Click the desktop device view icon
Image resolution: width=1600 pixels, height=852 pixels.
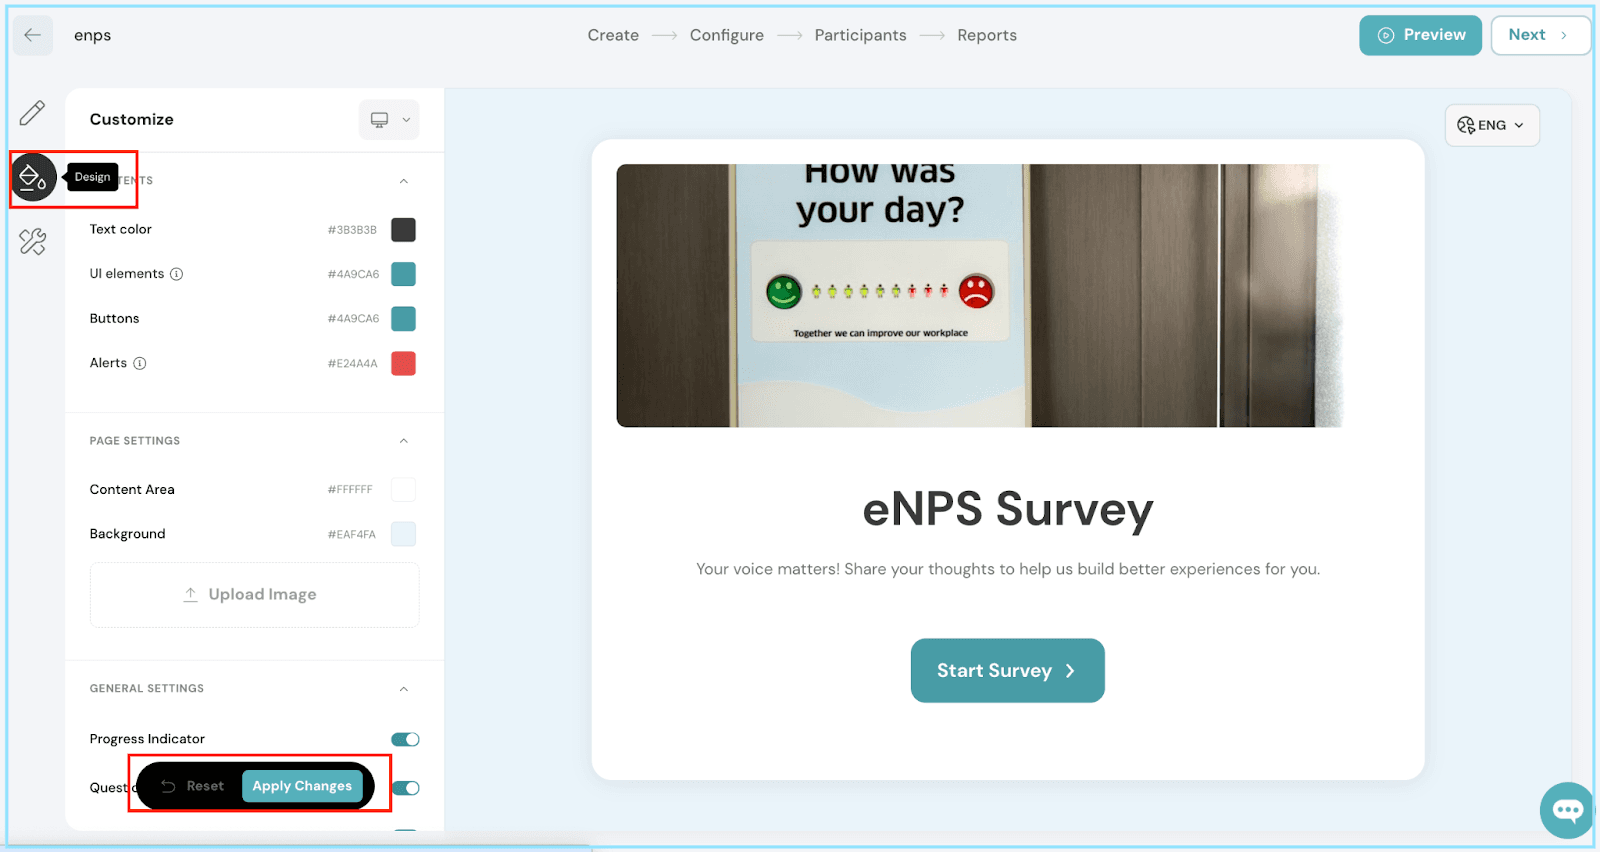point(380,120)
